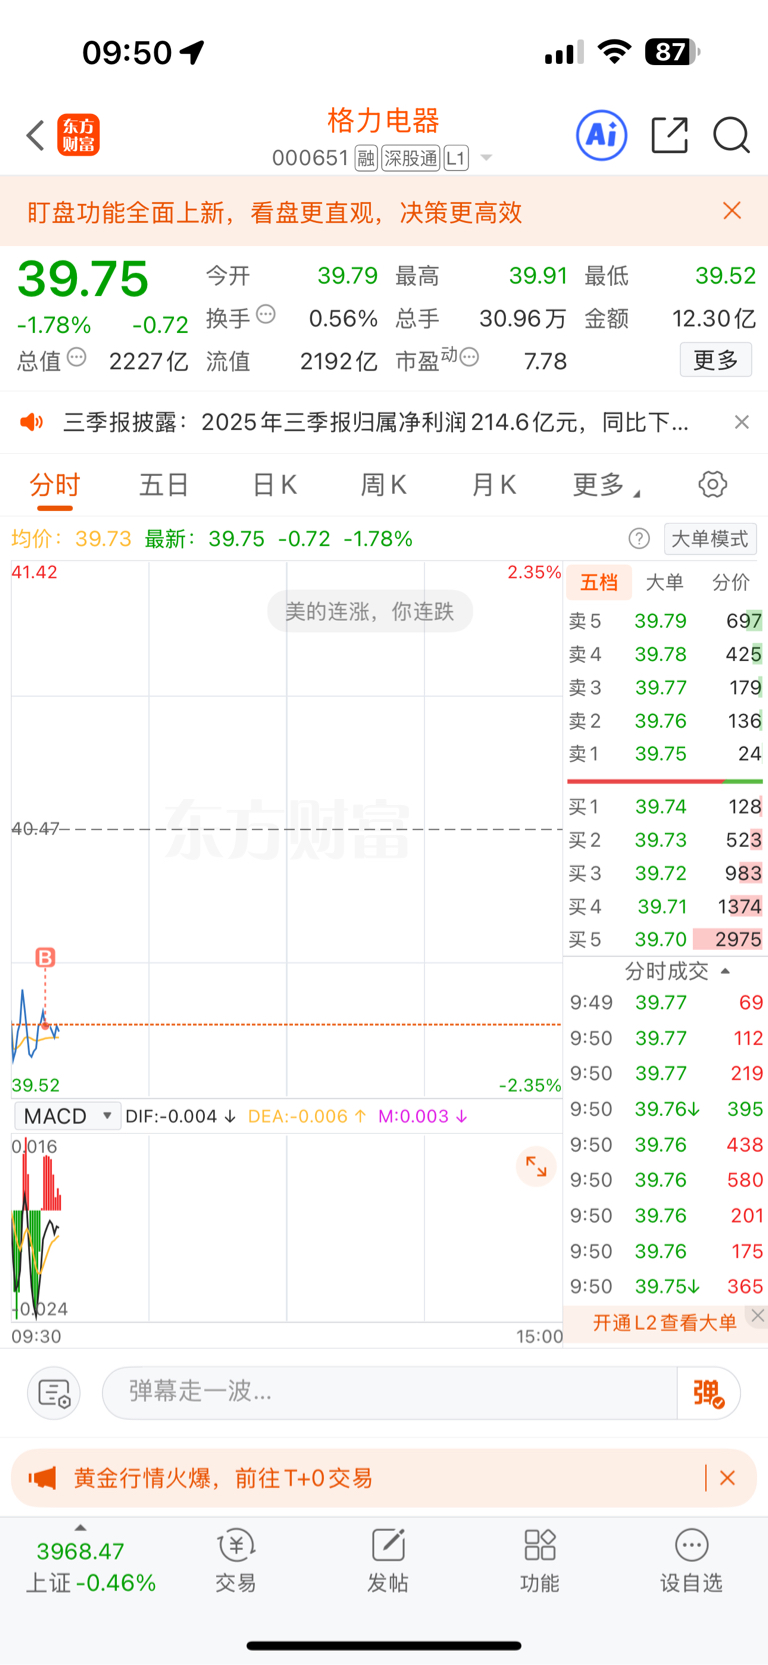Image resolution: width=768 pixels, height=1665 pixels.
Task: Show 换手 info tooltip icon
Action: pyautogui.click(x=266, y=314)
